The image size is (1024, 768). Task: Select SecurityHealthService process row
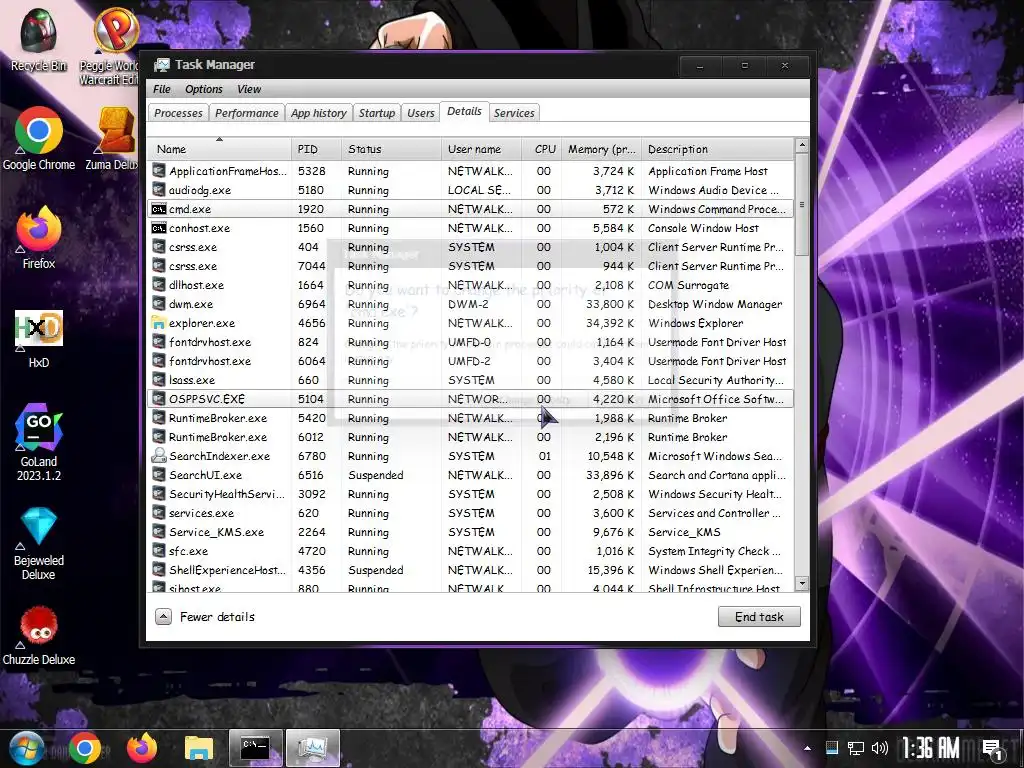[471, 494]
